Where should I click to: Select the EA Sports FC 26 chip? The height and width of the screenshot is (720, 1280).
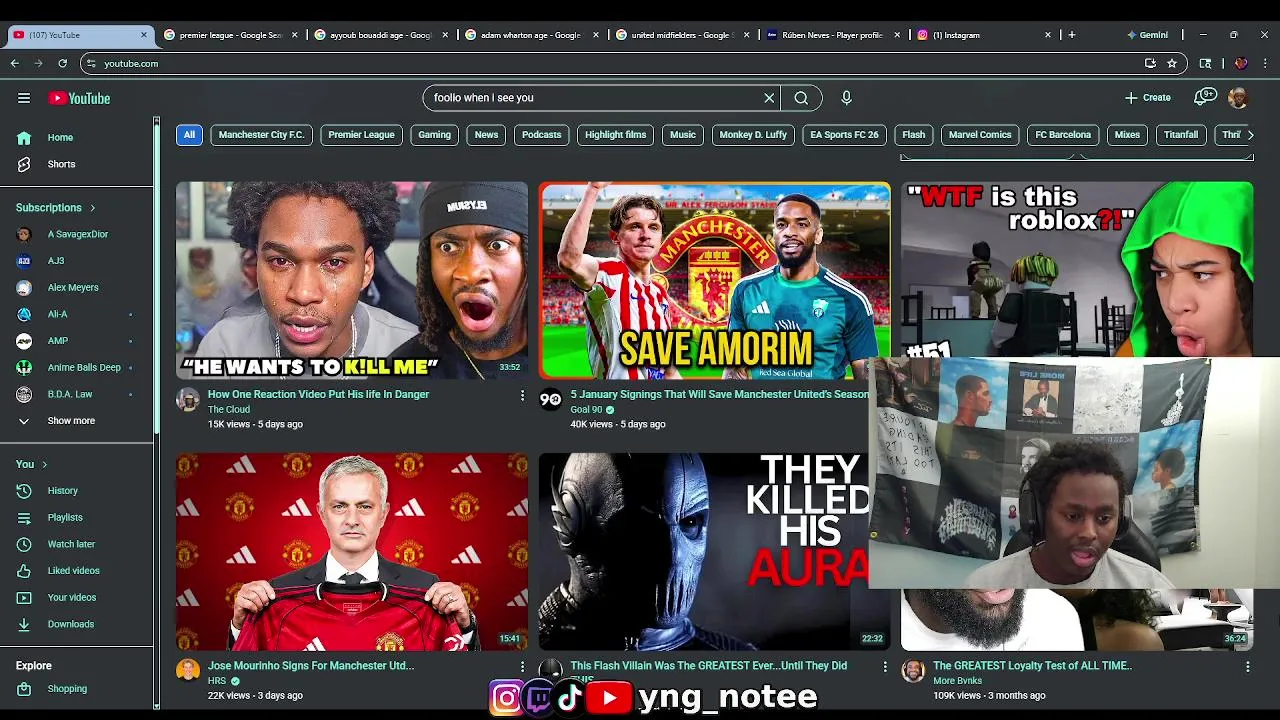(844, 135)
